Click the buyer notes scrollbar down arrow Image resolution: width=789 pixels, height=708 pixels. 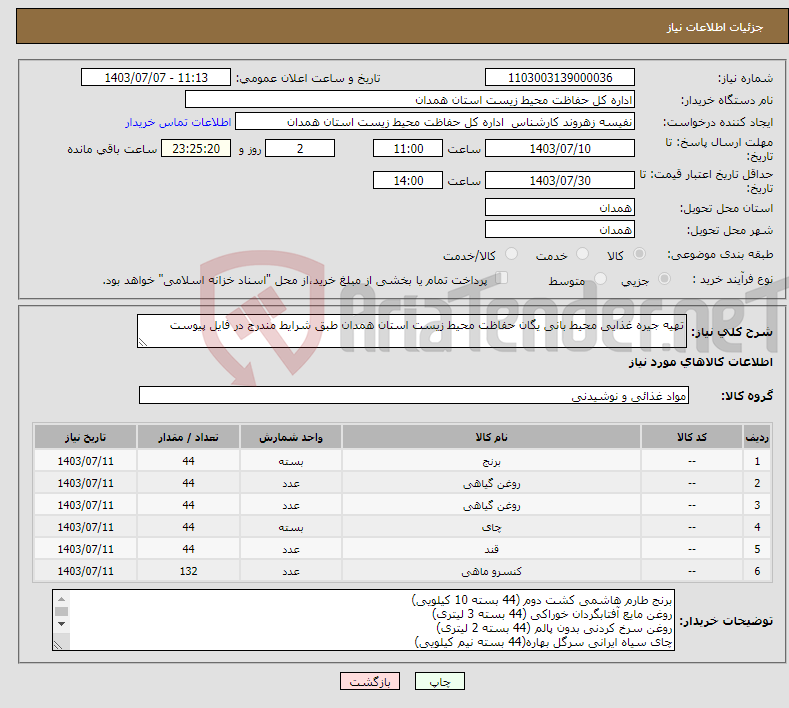tap(61, 624)
